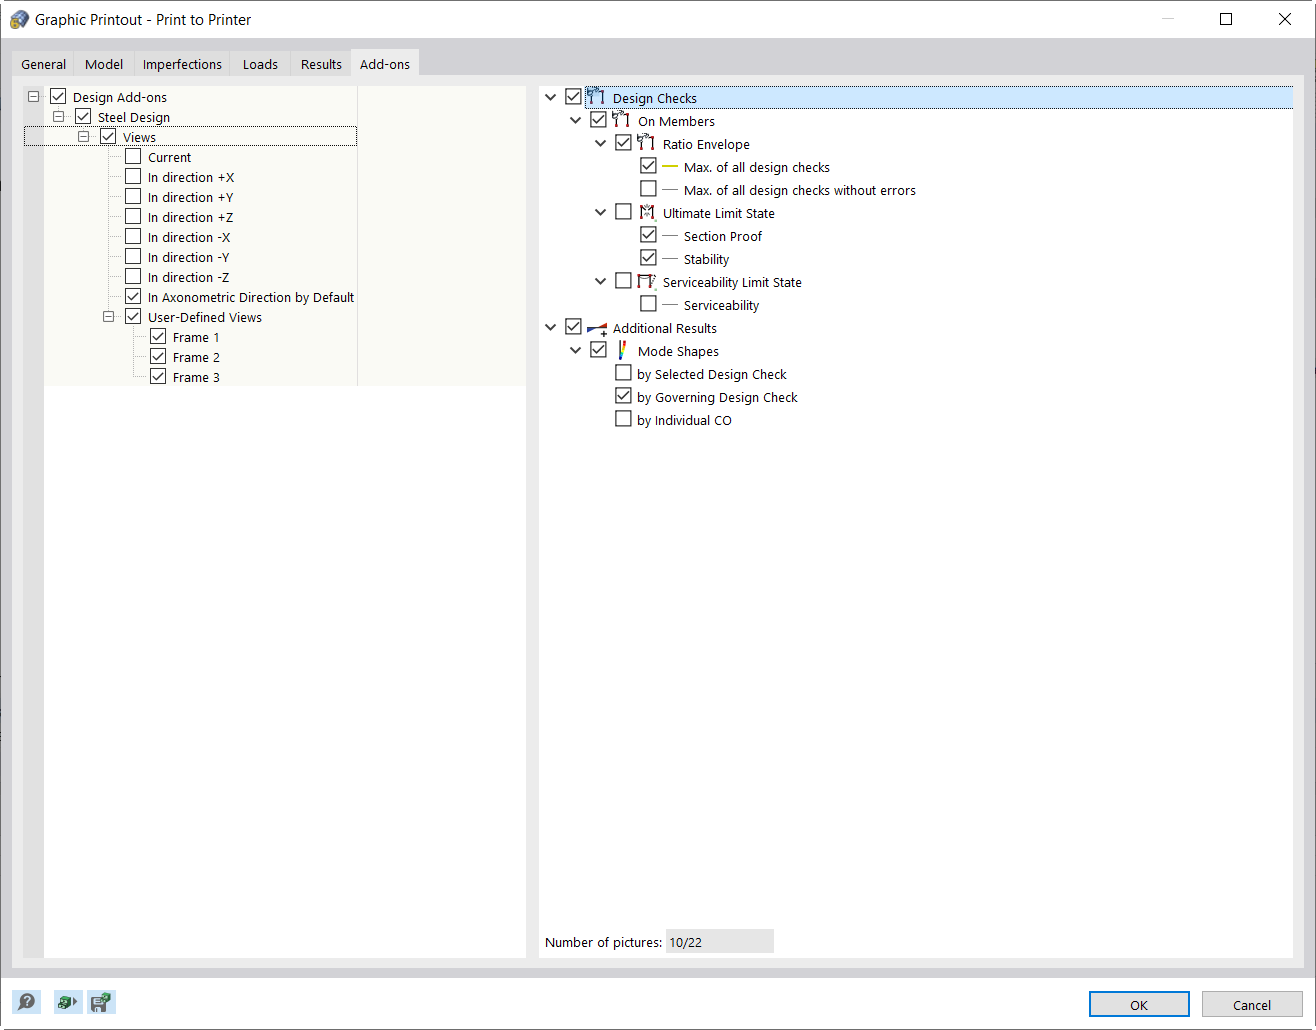Click the yellow line beside Max. of all design checks

pyautogui.click(x=670, y=167)
